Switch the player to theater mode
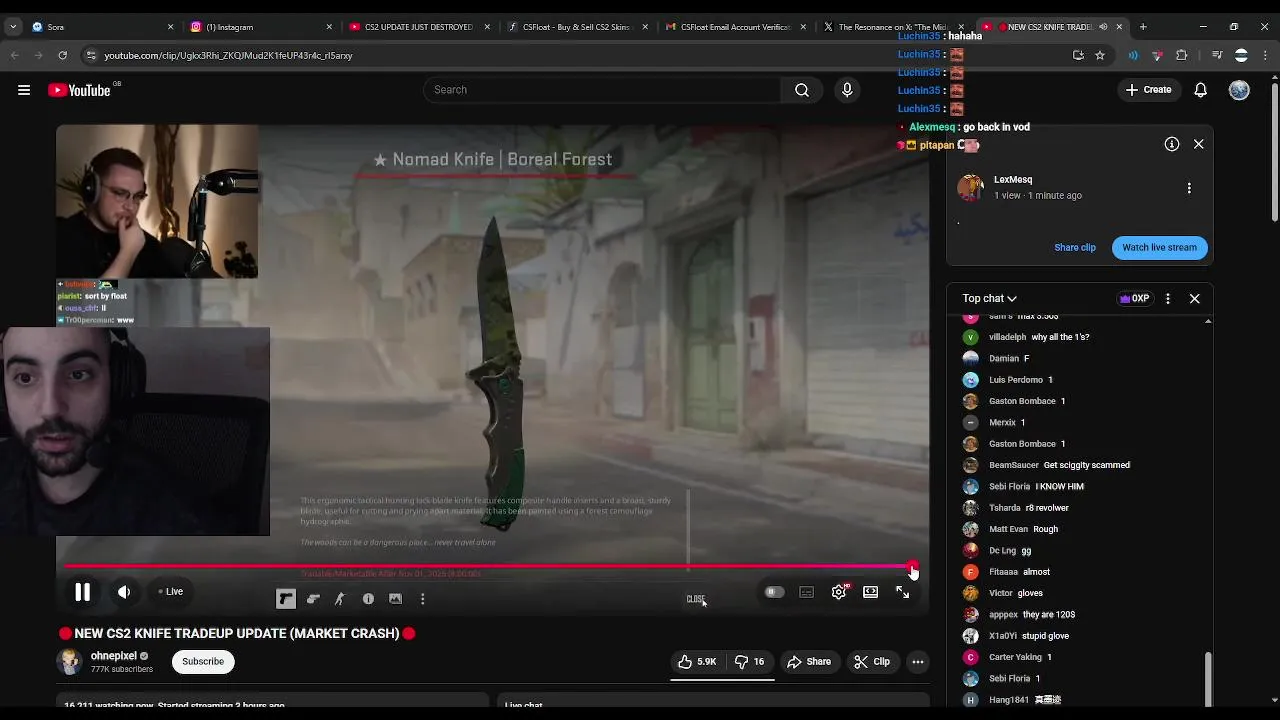The height and width of the screenshot is (720, 1280). (870, 592)
